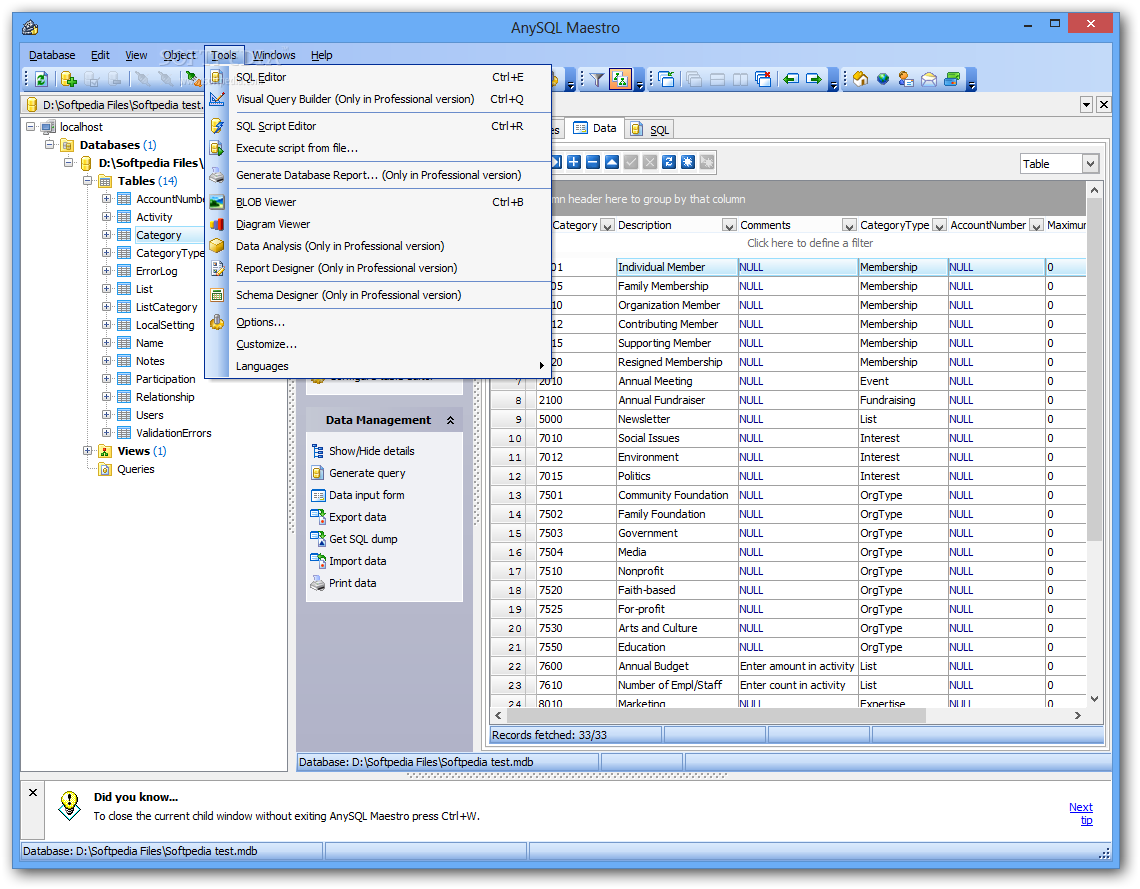Click Show/Hide details link
Viewport: 1140px width, 889px height.
coord(372,451)
